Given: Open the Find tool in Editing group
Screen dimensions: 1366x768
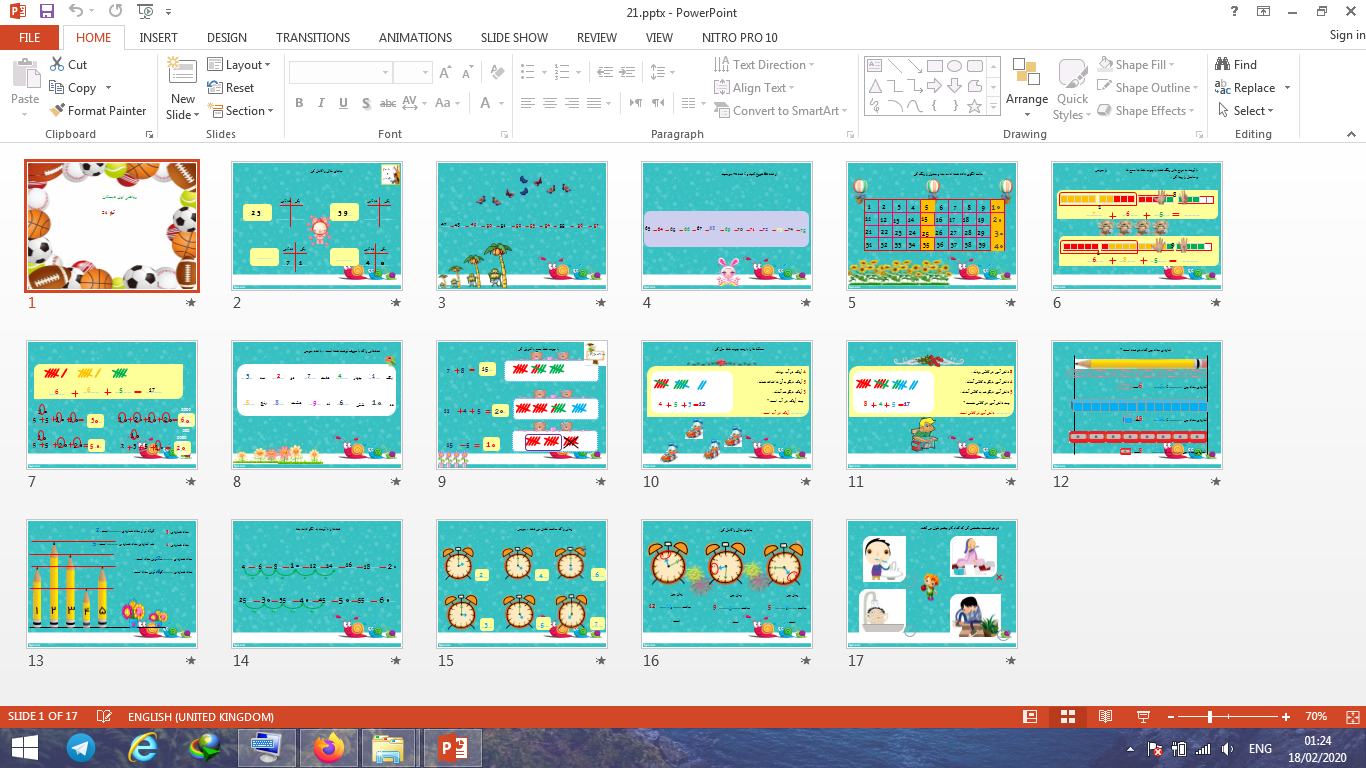Looking at the screenshot, I should (1235, 64).
